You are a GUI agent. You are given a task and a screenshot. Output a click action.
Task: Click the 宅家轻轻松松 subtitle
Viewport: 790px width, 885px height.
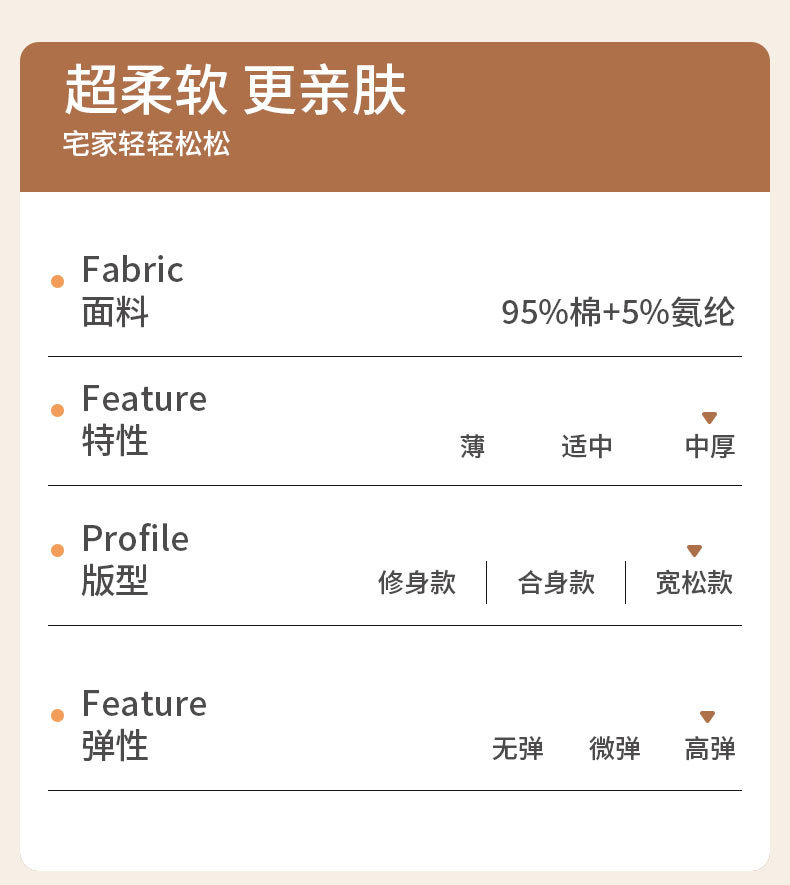146,143
